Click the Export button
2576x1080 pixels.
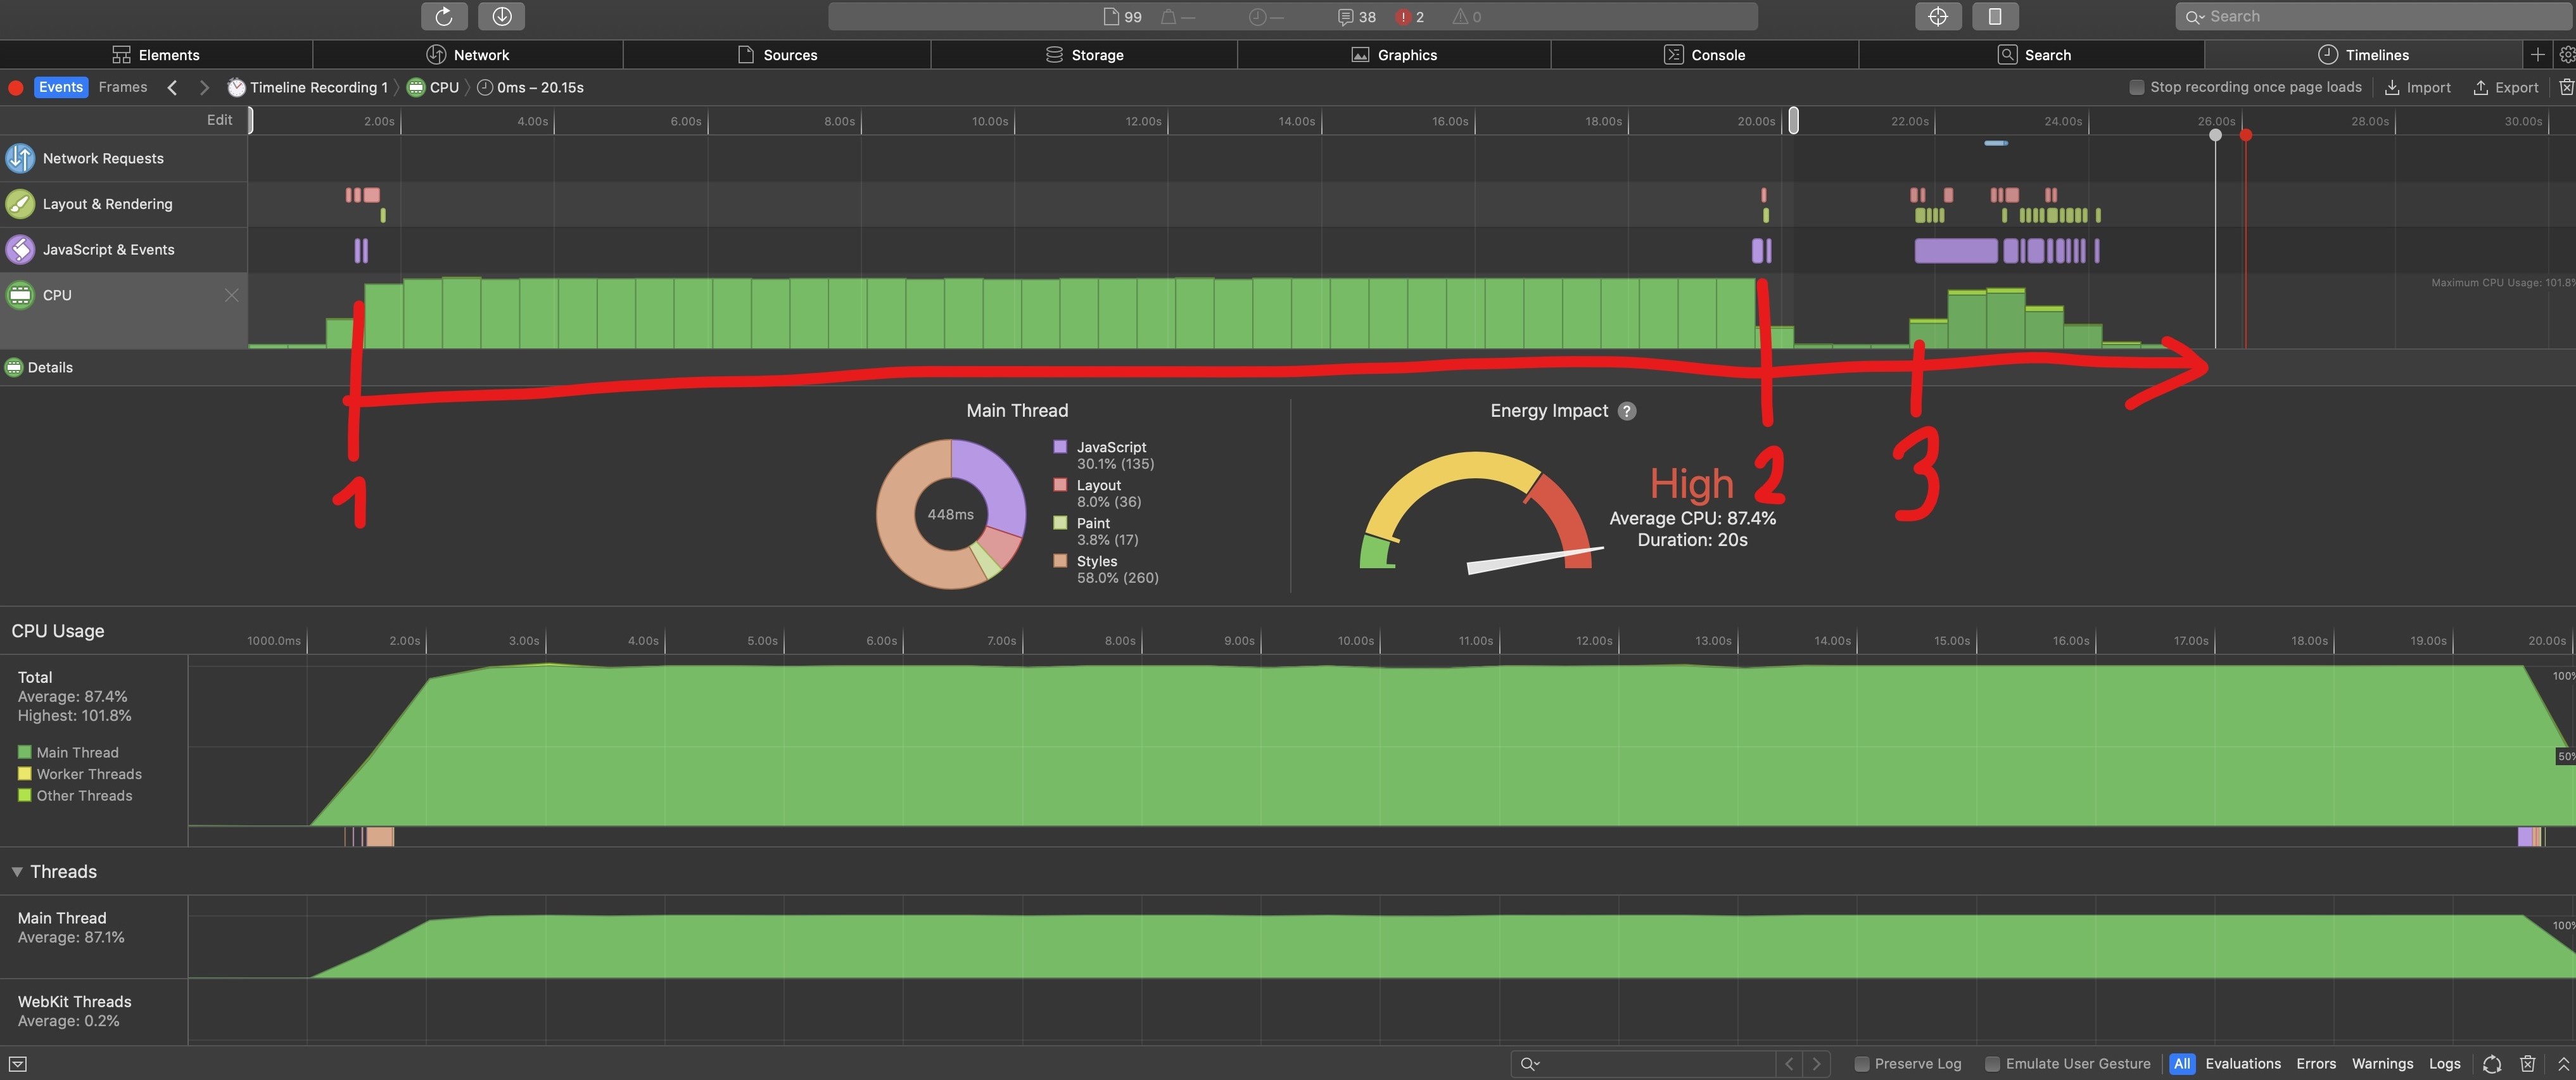coord(2505,88)
